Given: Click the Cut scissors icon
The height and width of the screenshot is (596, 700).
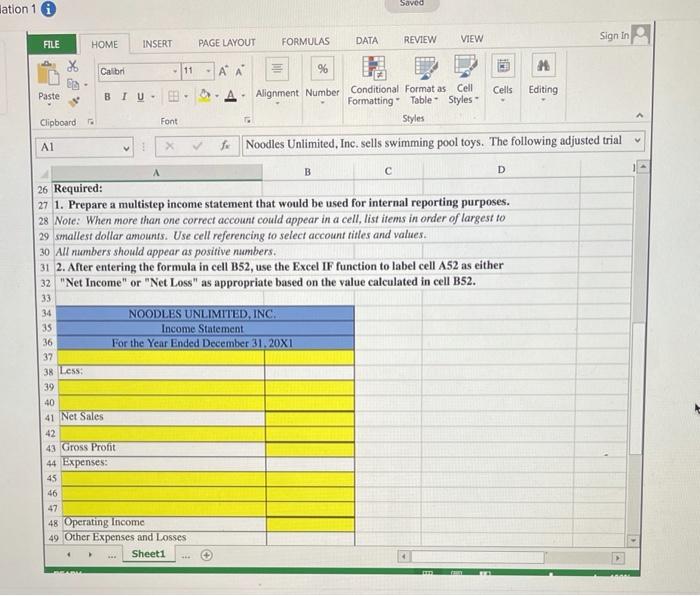Looking at the screenshot, I should pyautogui.click(x=72, y=67).
